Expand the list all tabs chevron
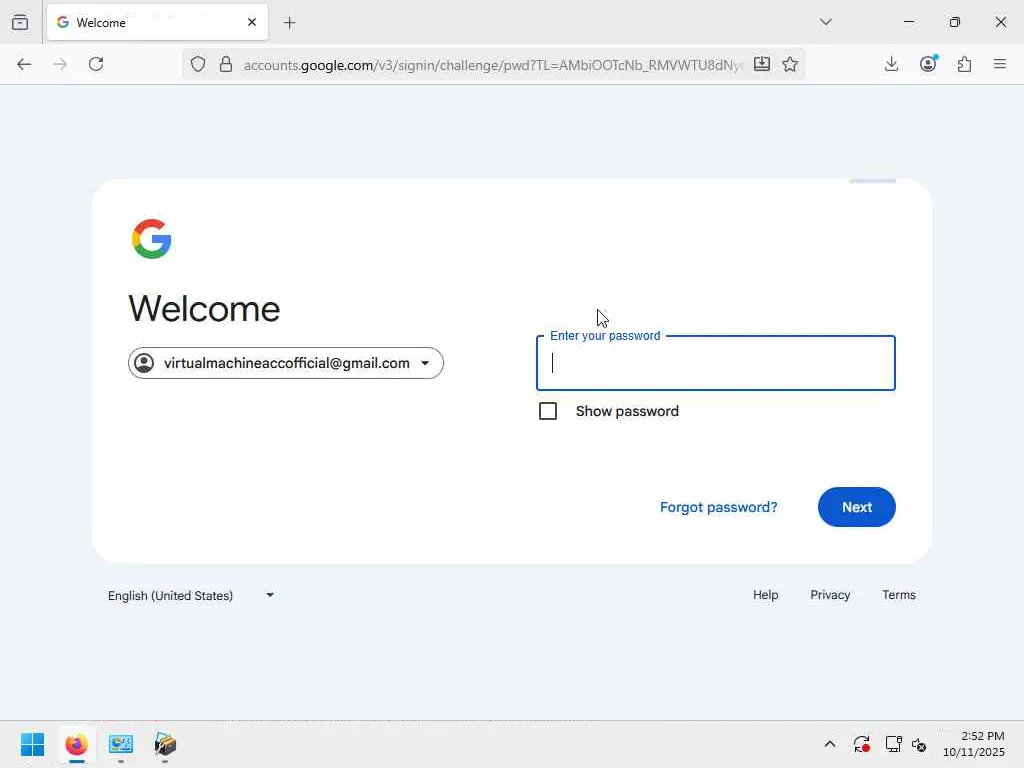The image size is (1024, 768). [825, 22]
